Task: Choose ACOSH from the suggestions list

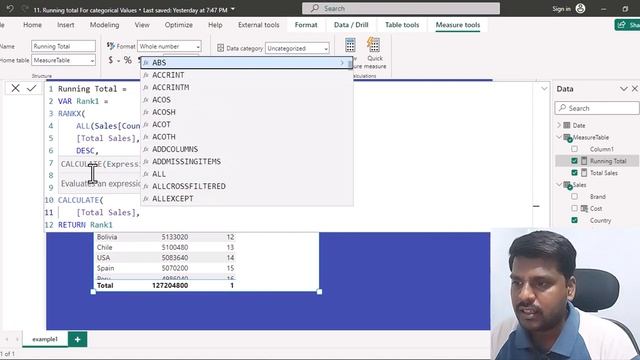Action: [247, 112]
